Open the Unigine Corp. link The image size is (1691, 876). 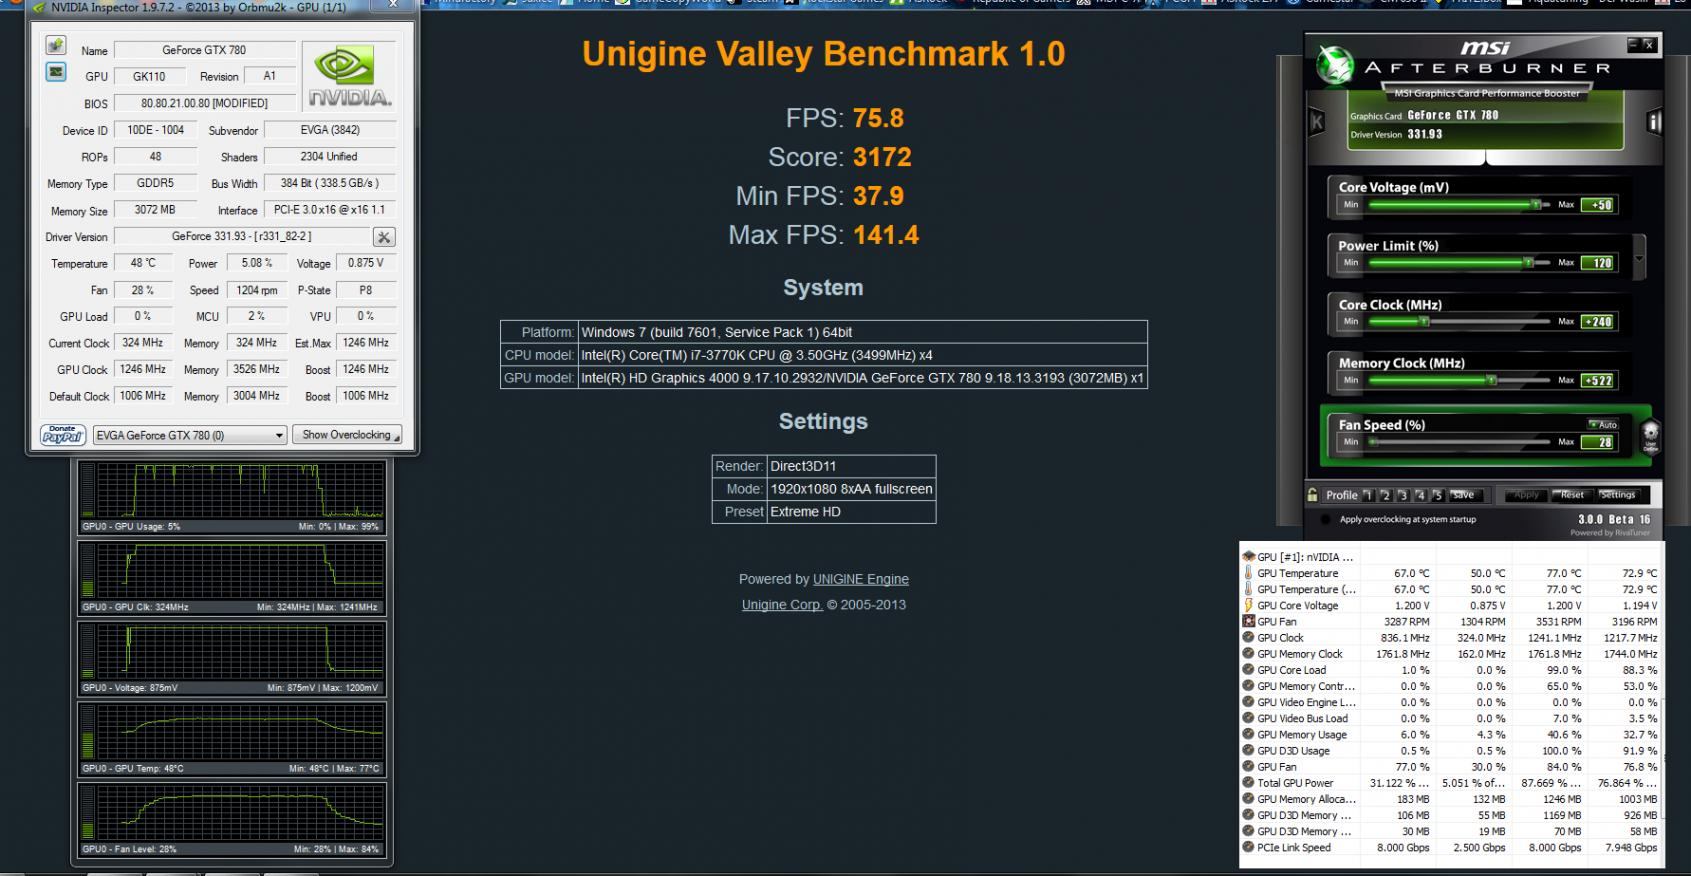pos(782,605)
